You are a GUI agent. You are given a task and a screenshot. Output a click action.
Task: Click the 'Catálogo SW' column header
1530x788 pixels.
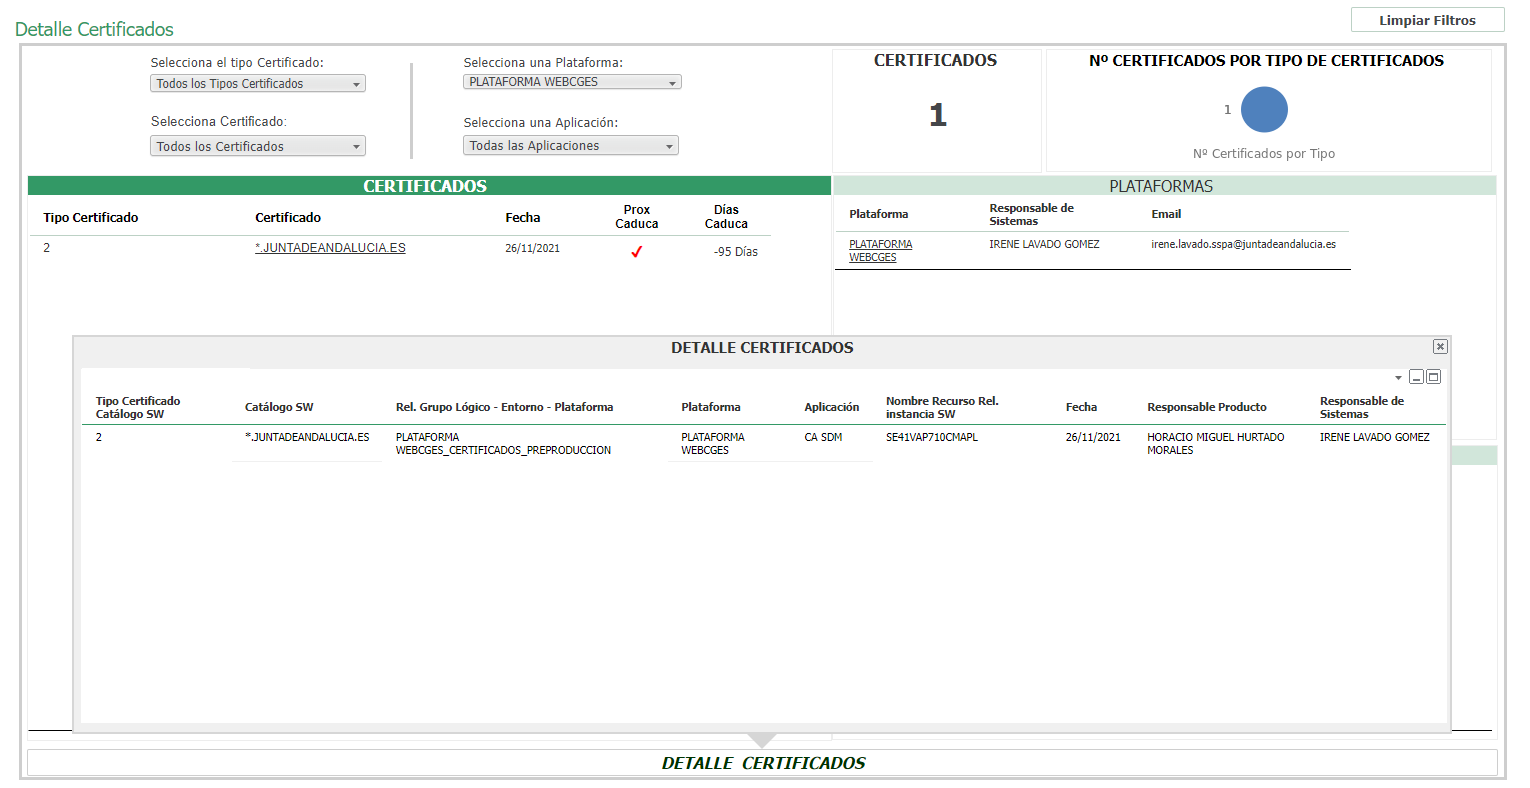[x=279, y=407]
